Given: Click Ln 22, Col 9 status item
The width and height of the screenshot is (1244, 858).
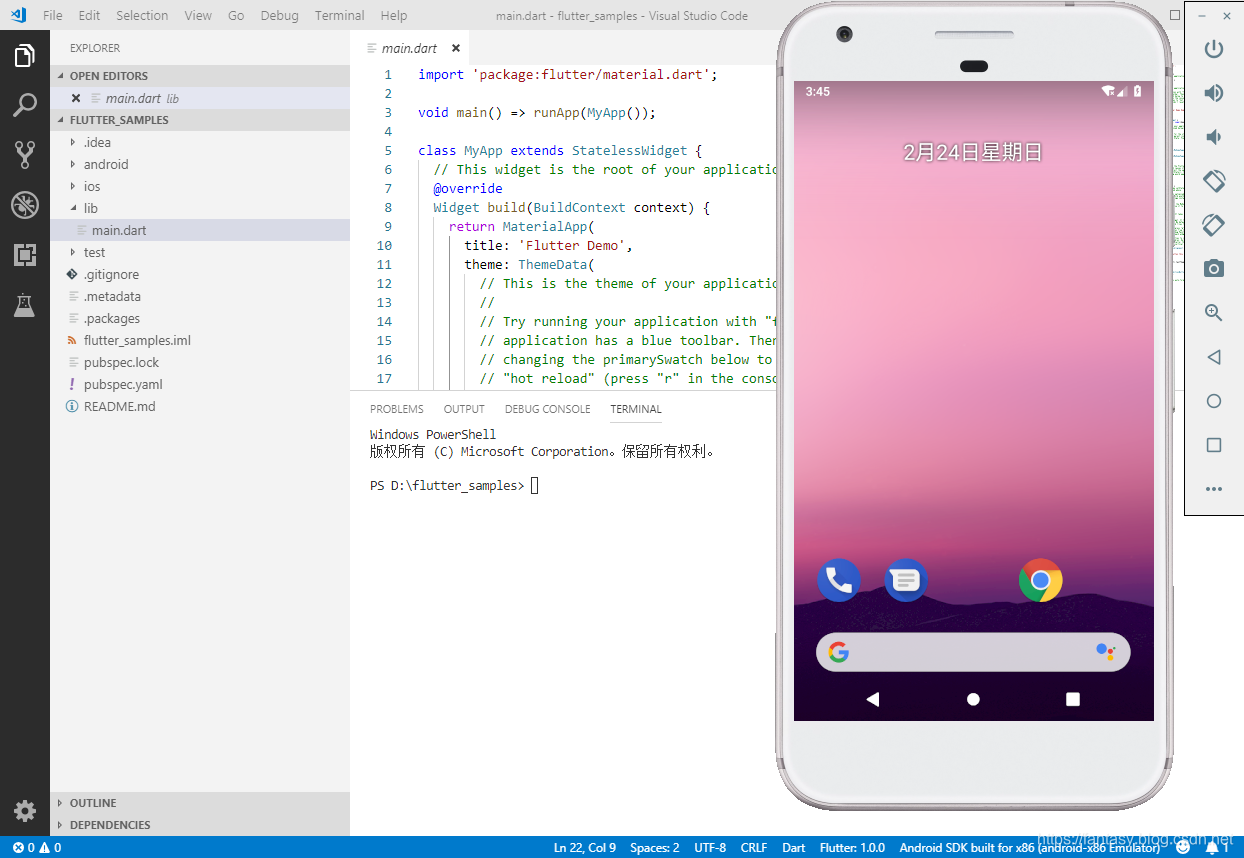Looking at the screenshot, I should pos(585,847).
